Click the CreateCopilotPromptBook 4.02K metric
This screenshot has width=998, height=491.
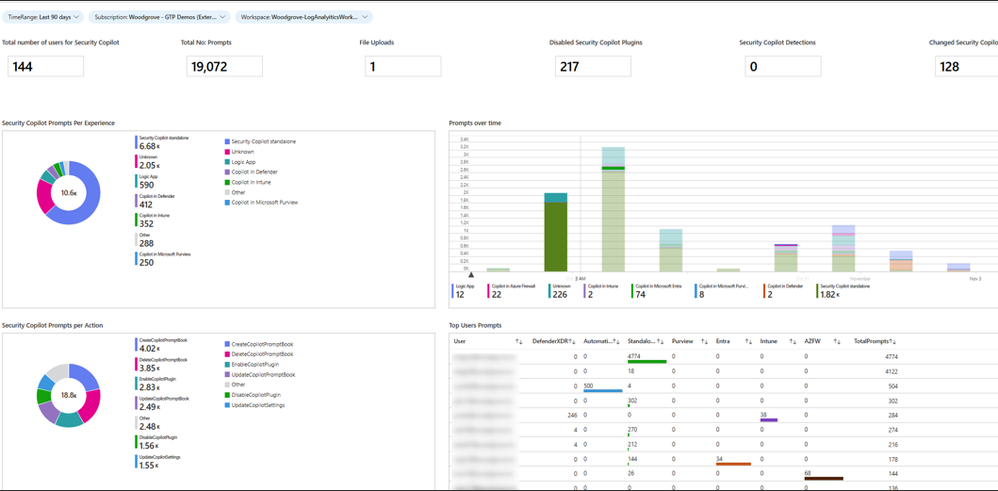[161, 345]
